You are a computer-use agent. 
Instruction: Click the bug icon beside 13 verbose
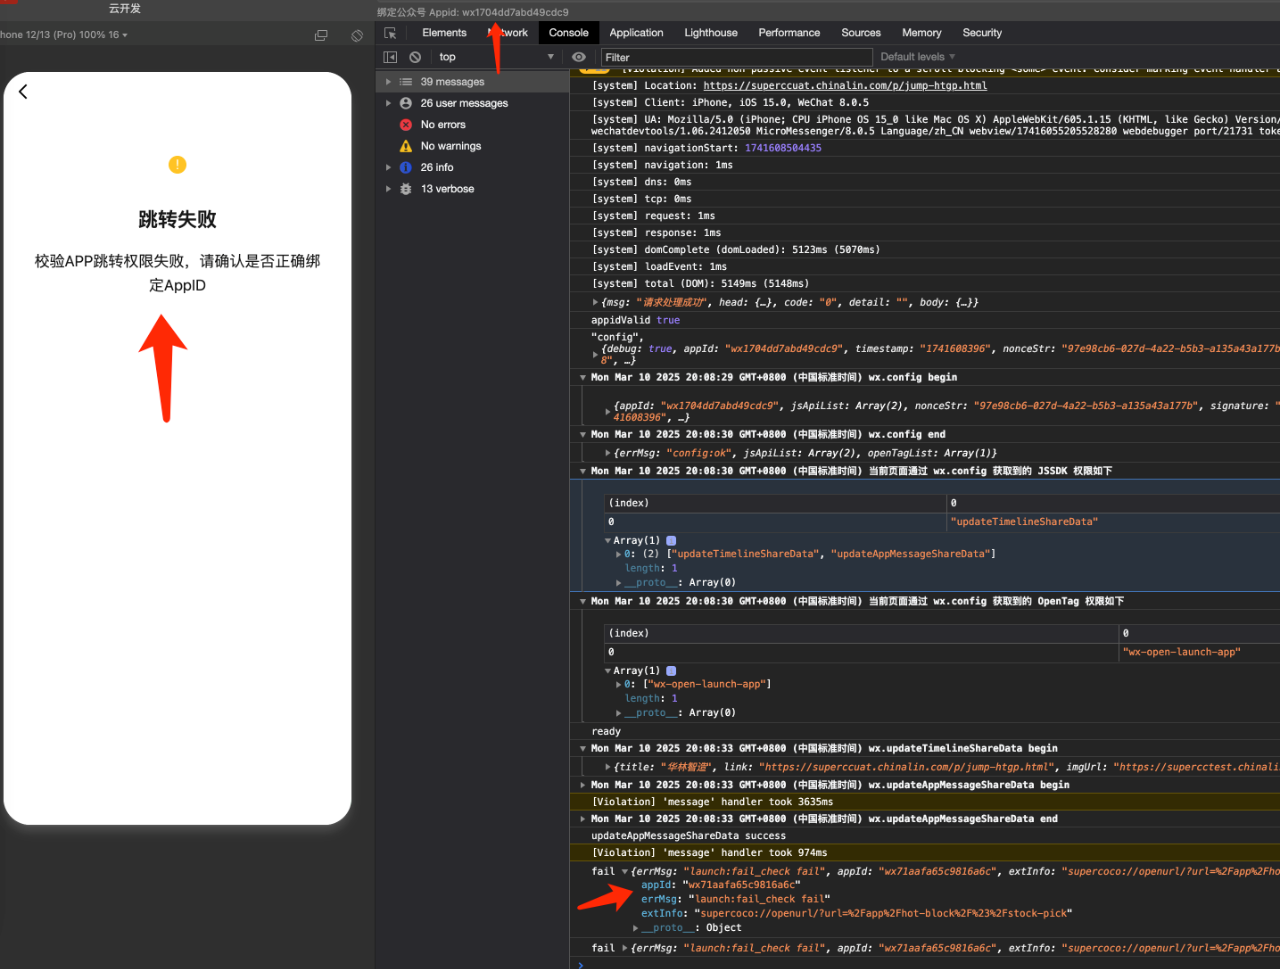[406, 189]
